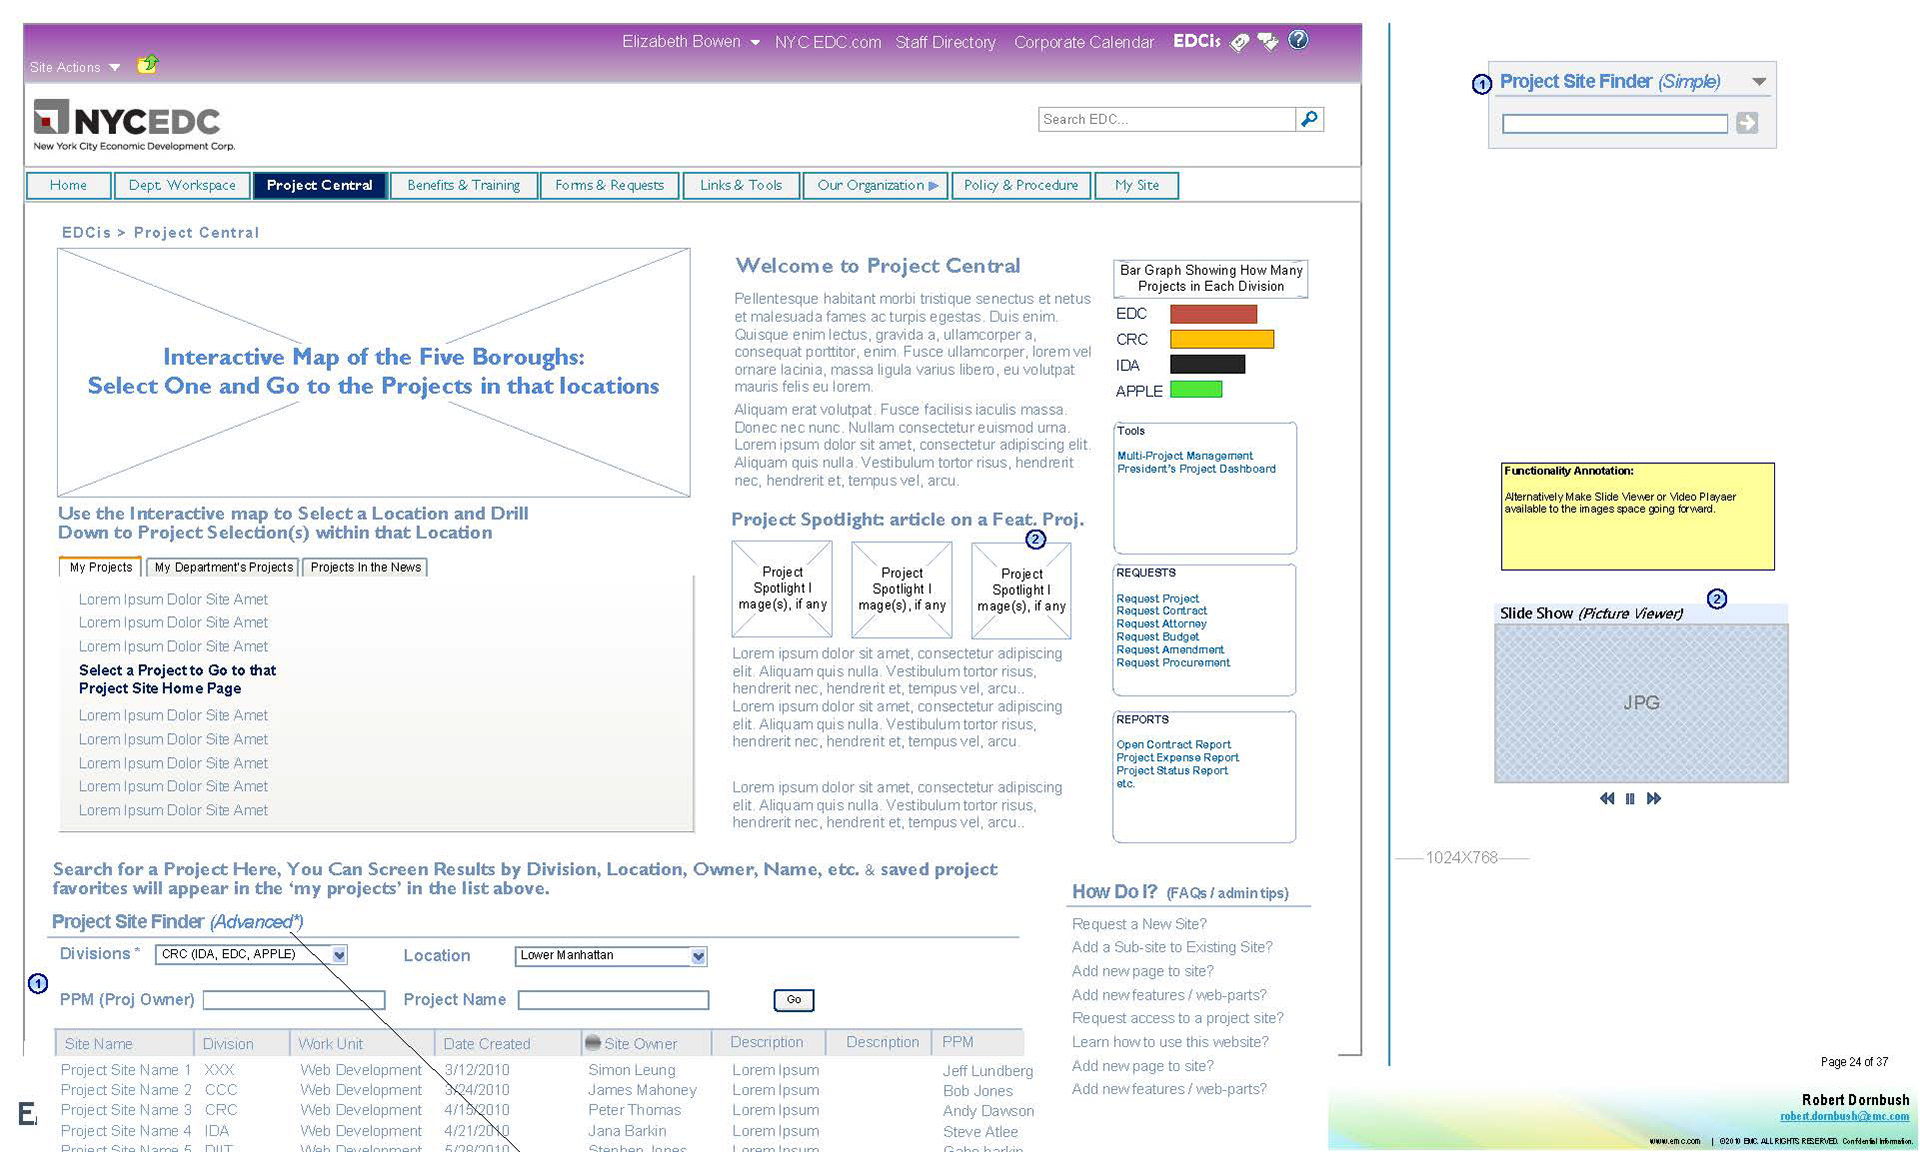This screenshot has height=1152, width=1920.
Task: Click the Project Name input field
Action: click(x=613, y=999)
